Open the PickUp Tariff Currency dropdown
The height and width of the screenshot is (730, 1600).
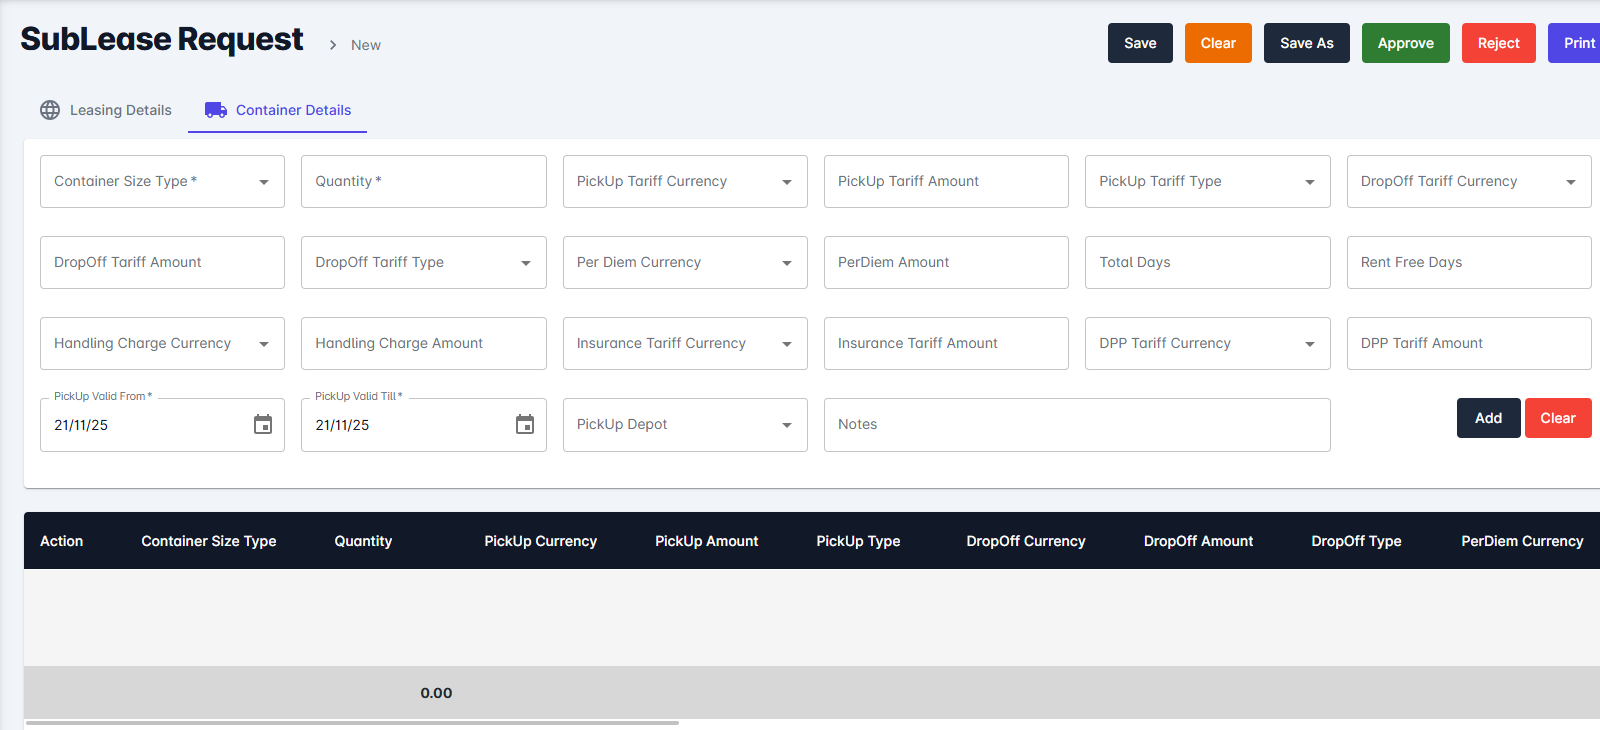pyautogui.click(x=786, y=182)
